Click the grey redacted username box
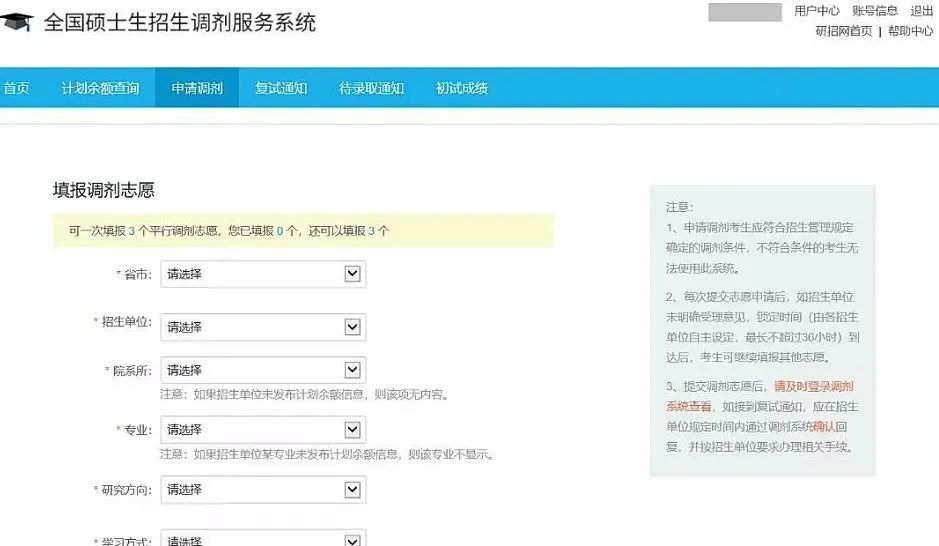939x546 pixels. [x=745, y=12]
